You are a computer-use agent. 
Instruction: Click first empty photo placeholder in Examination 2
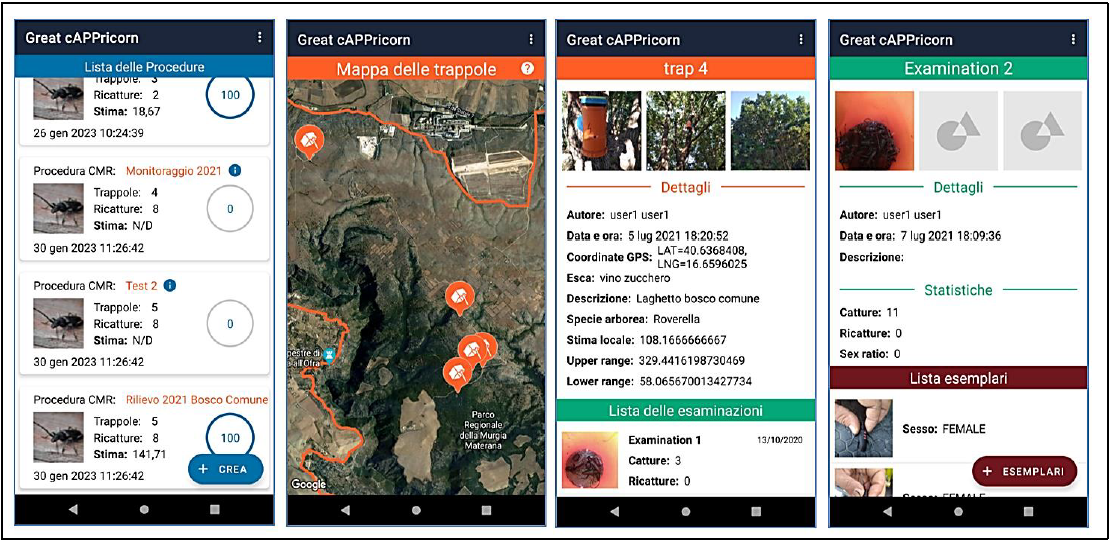tap(958, 131)
